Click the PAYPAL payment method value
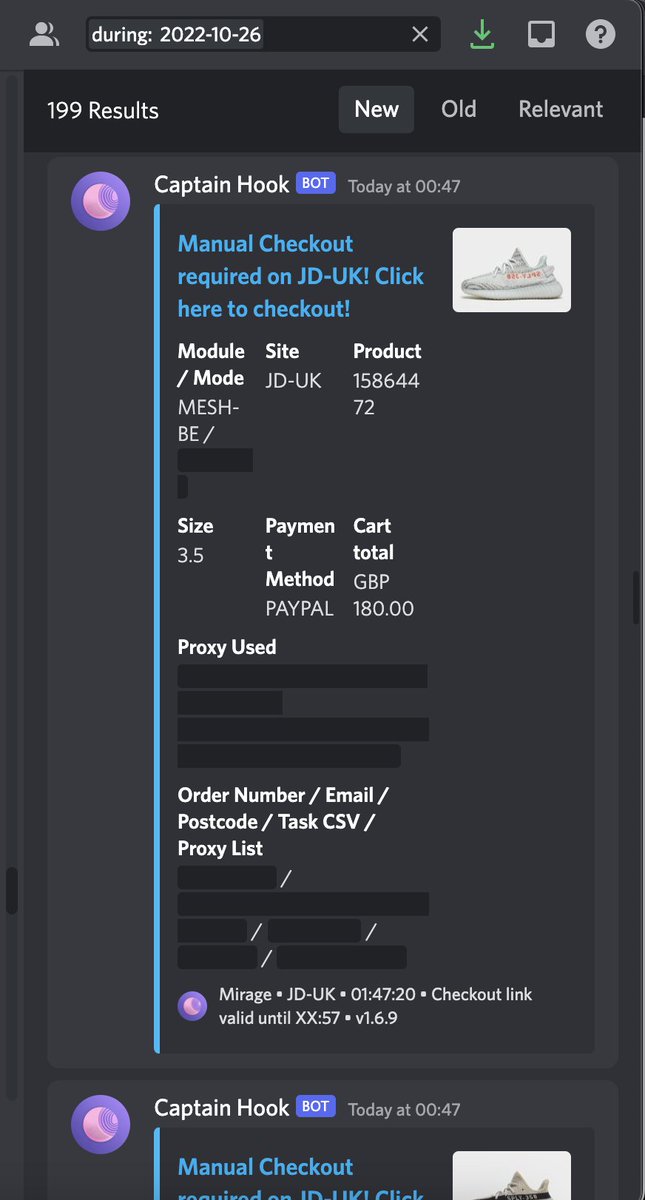The height and width of the screenshot is (1200, 645). (299, 608)
